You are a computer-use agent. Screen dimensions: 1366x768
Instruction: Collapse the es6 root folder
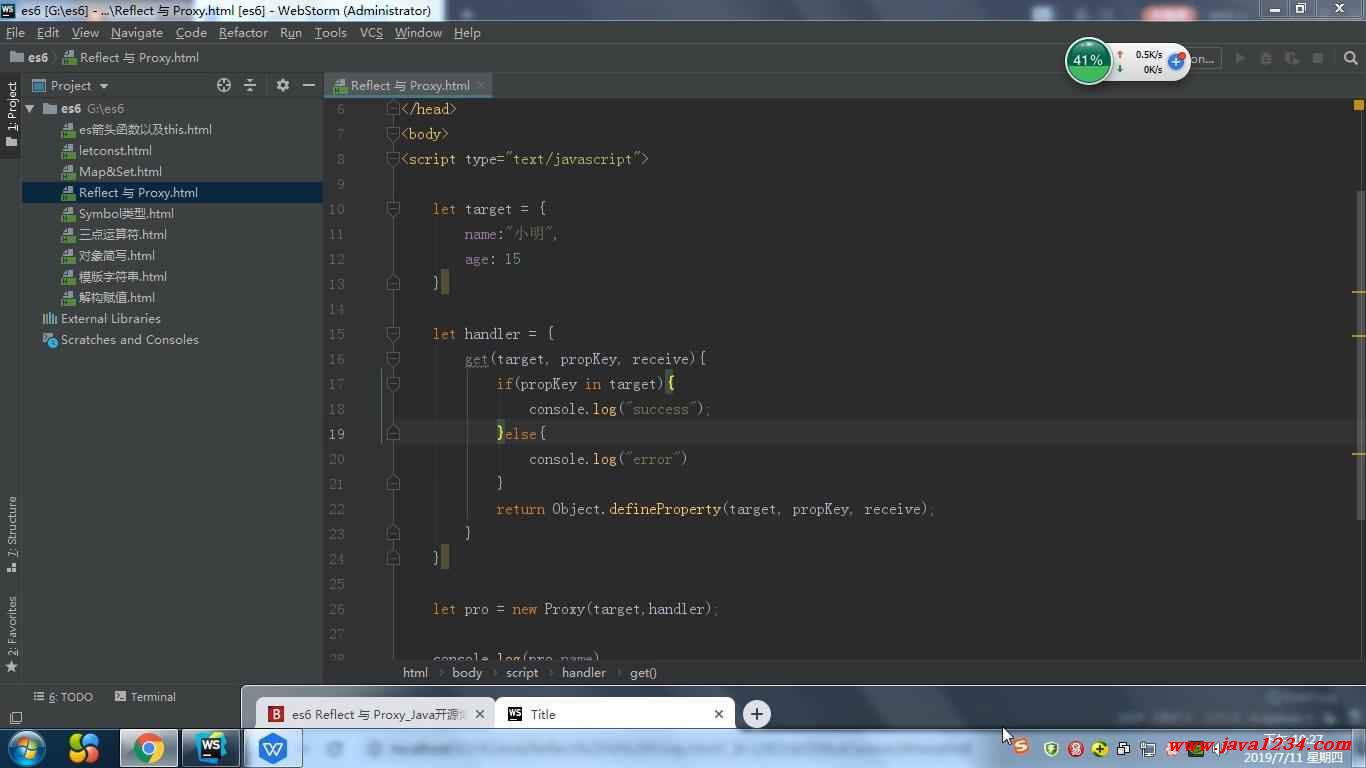click(x=30, y=108)
